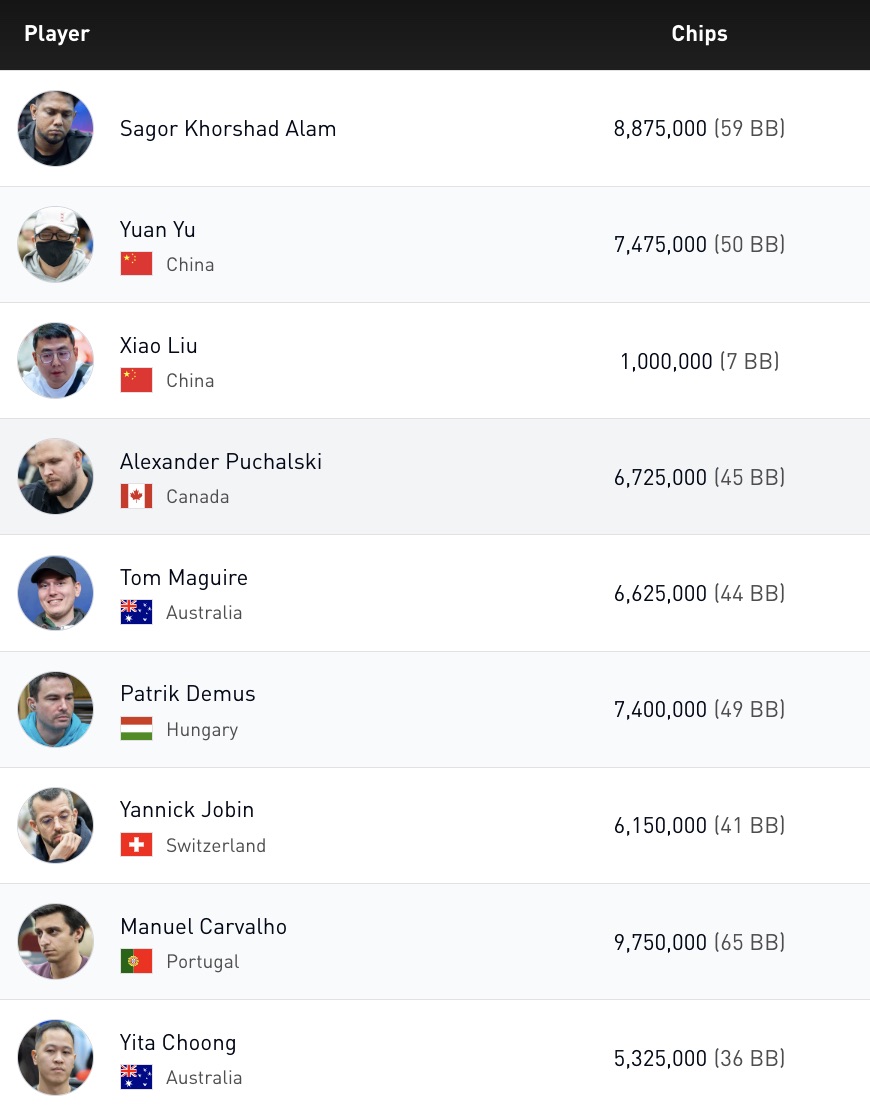Click Tom Maguire's Australia flag icon
This screenshot has height=1110, width=870.
click(x=136, y=612)
